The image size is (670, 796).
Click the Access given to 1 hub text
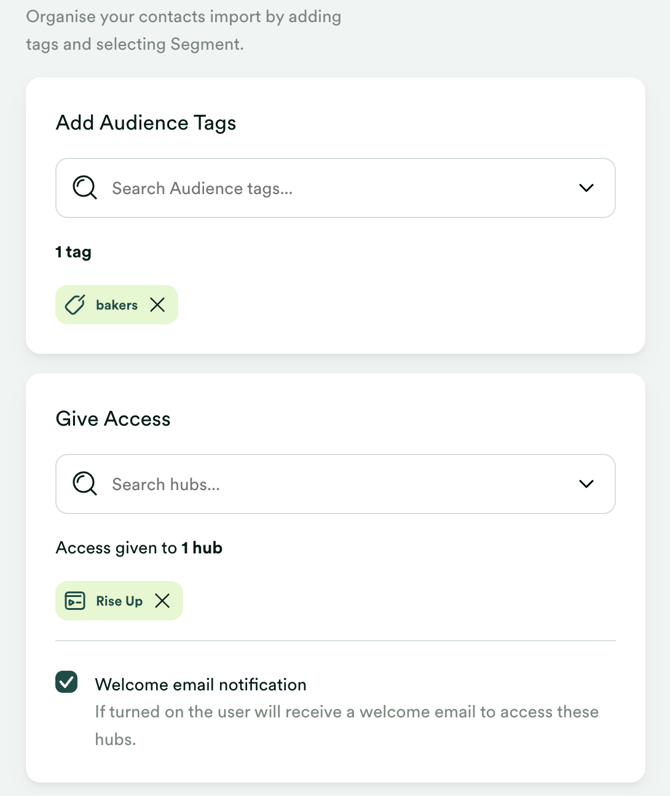tap(139, 548)
